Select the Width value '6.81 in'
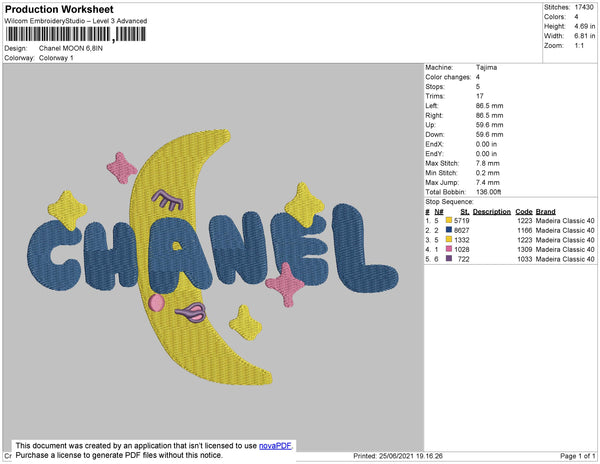This screenshot has height=464, width=600. tap(585, 36)
